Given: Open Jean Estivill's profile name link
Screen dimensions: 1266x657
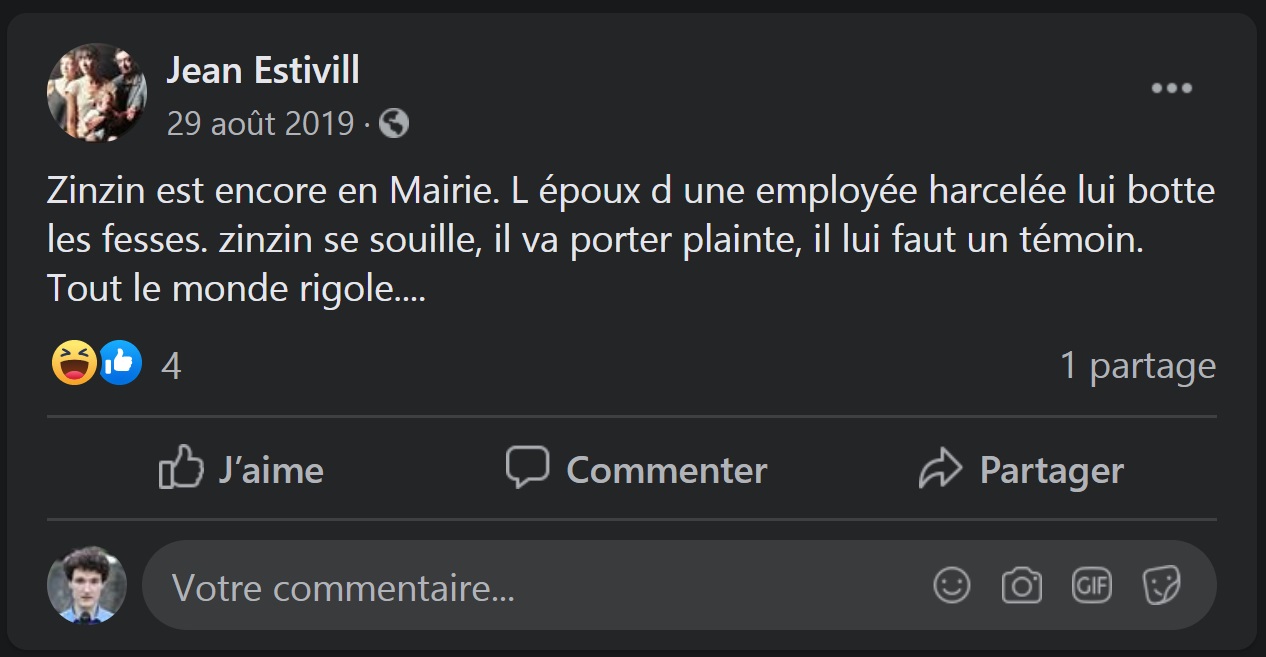Looking at the screenshot, I should [263, 71].
